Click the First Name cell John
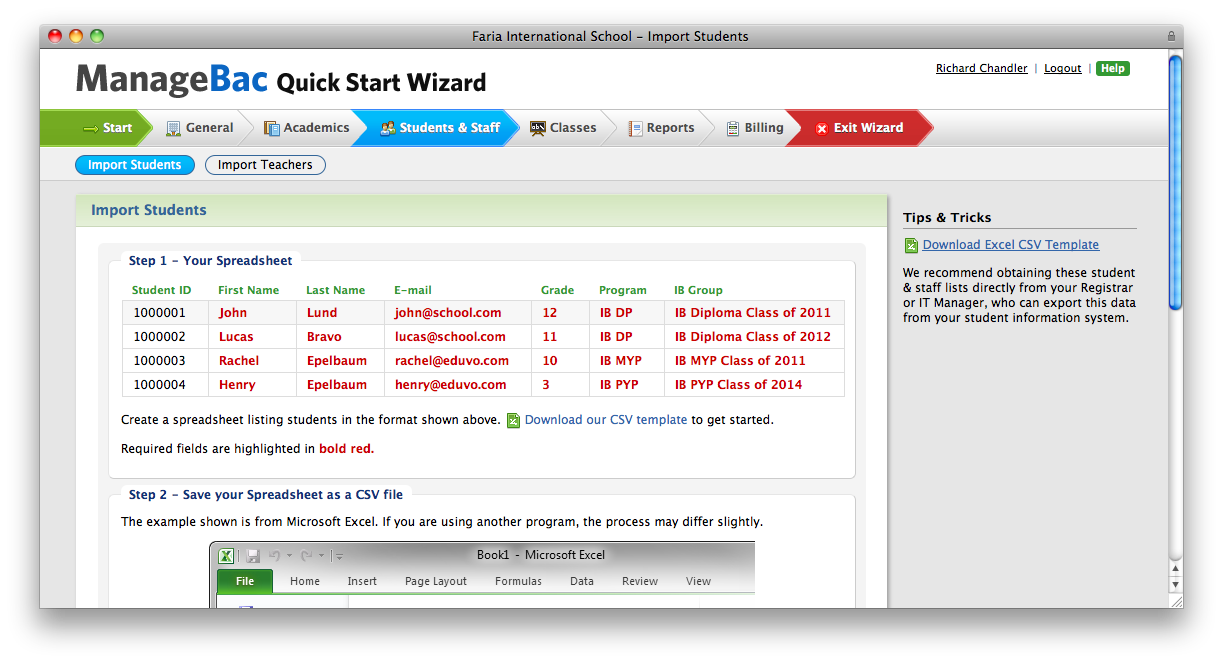Screen dimensions: 1223x663 pos(233,313)
